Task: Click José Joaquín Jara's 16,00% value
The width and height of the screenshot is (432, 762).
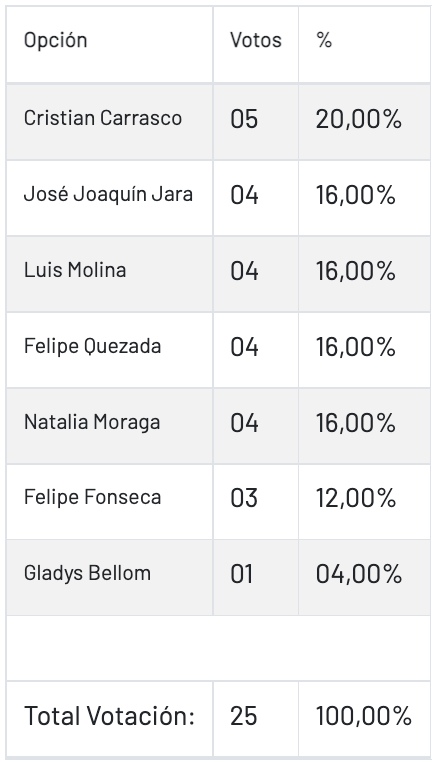Action: pos(356,195)
